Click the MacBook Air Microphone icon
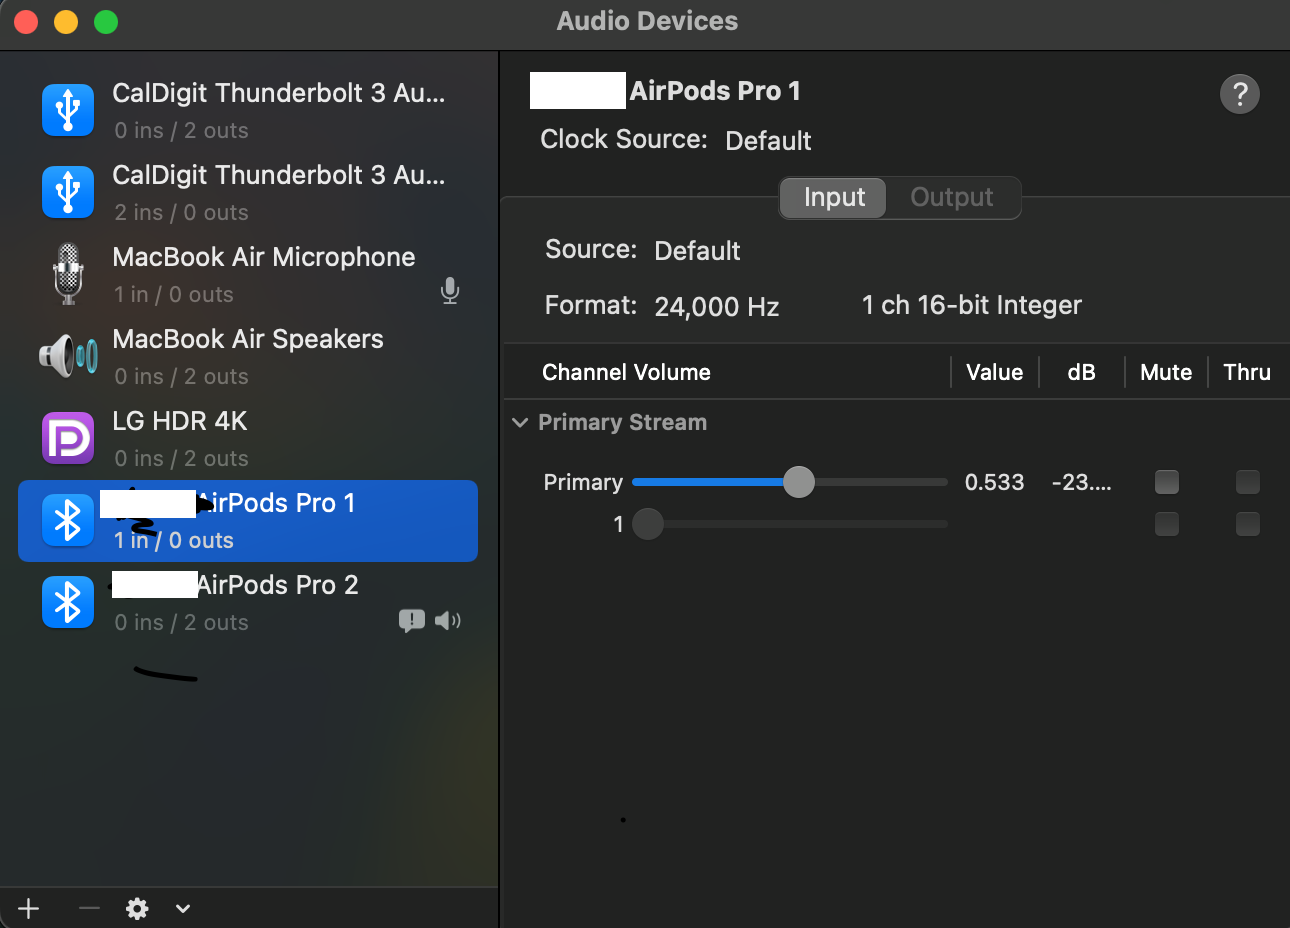The width and height of the screenshot is (1290, 928). [x=68, y=274]
